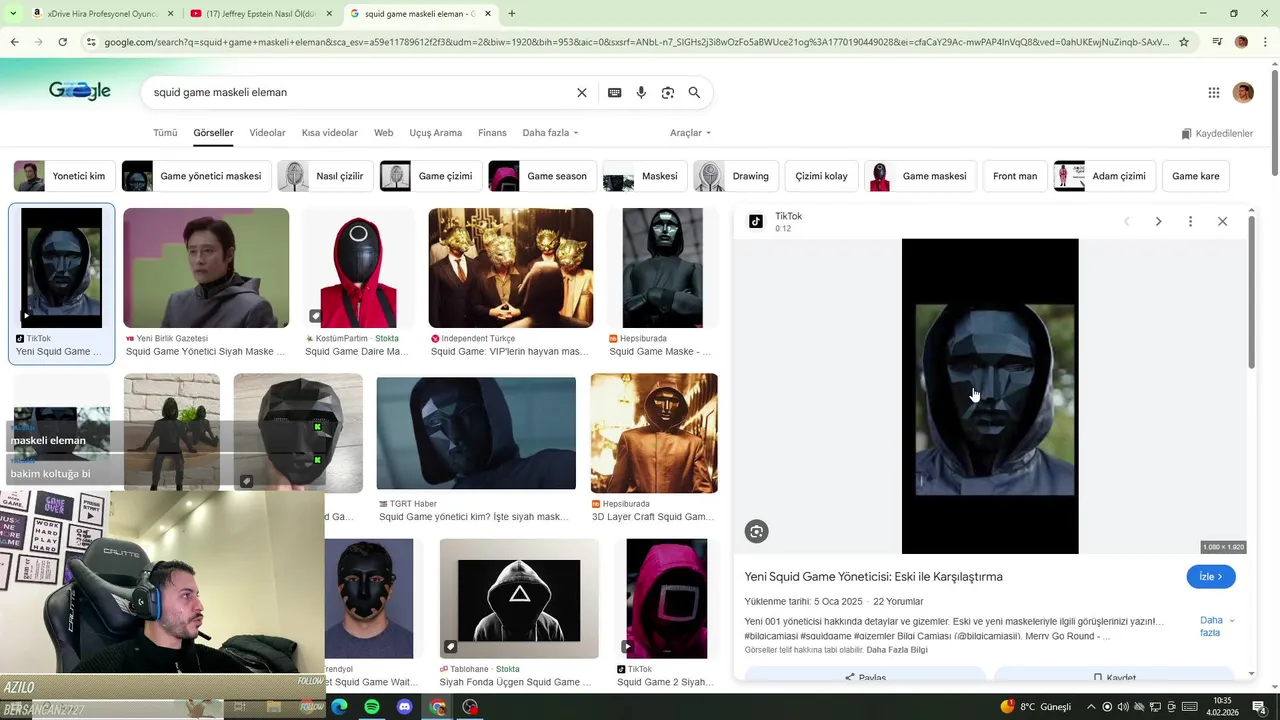1280x720 pixels.
Task: Open Spotify from the taskbar
Action: (372, 707)
